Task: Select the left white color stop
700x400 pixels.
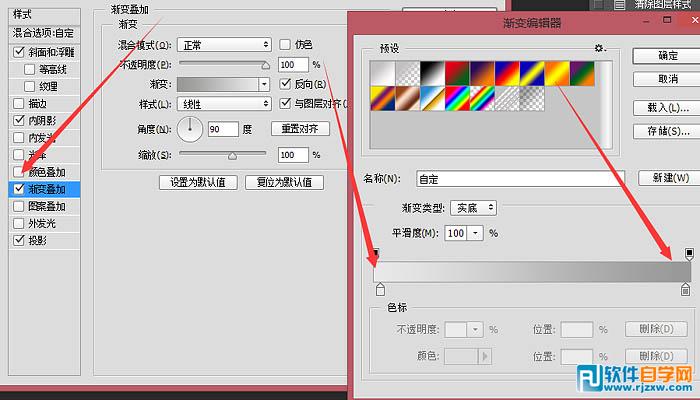Action: click(x=380, y=289)
